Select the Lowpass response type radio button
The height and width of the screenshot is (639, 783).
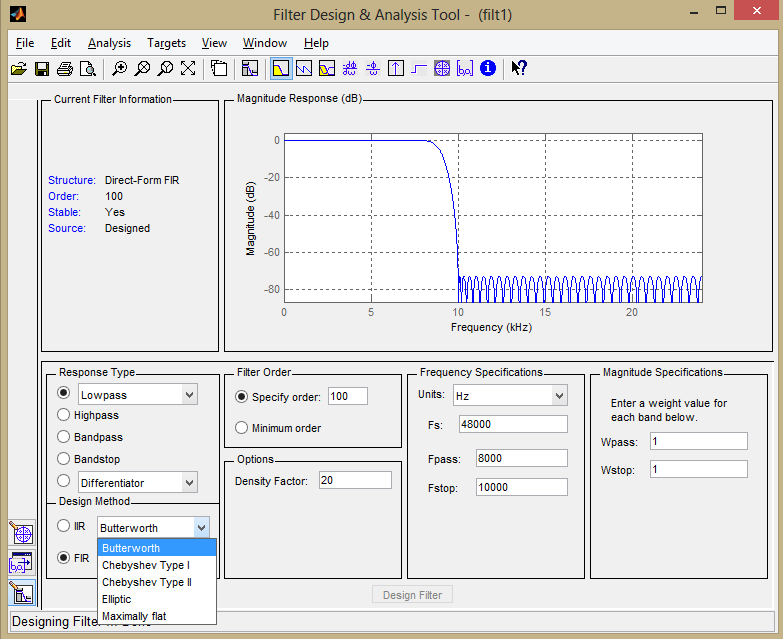tap(63, 393)
